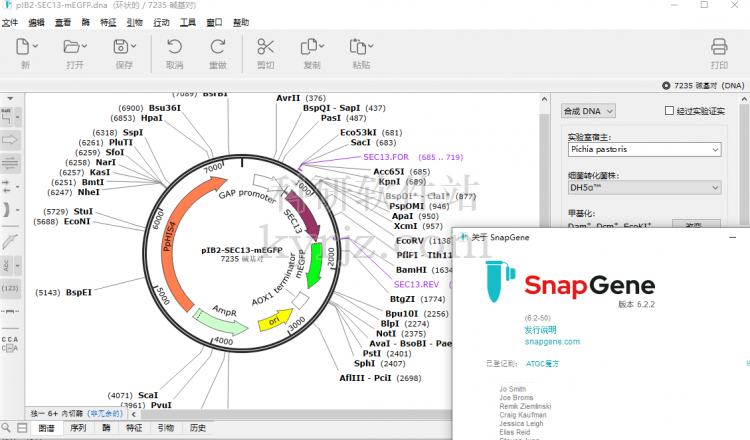The width and height of the screenshot is (750, 440).
Task: Click the ATGC魔方 registered link
Action: click(542, 363)
